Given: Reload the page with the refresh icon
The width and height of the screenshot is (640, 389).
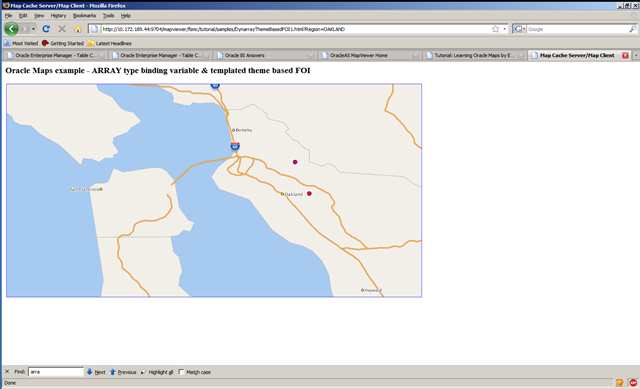Looking at the screenshot, I should click(46, 29).
